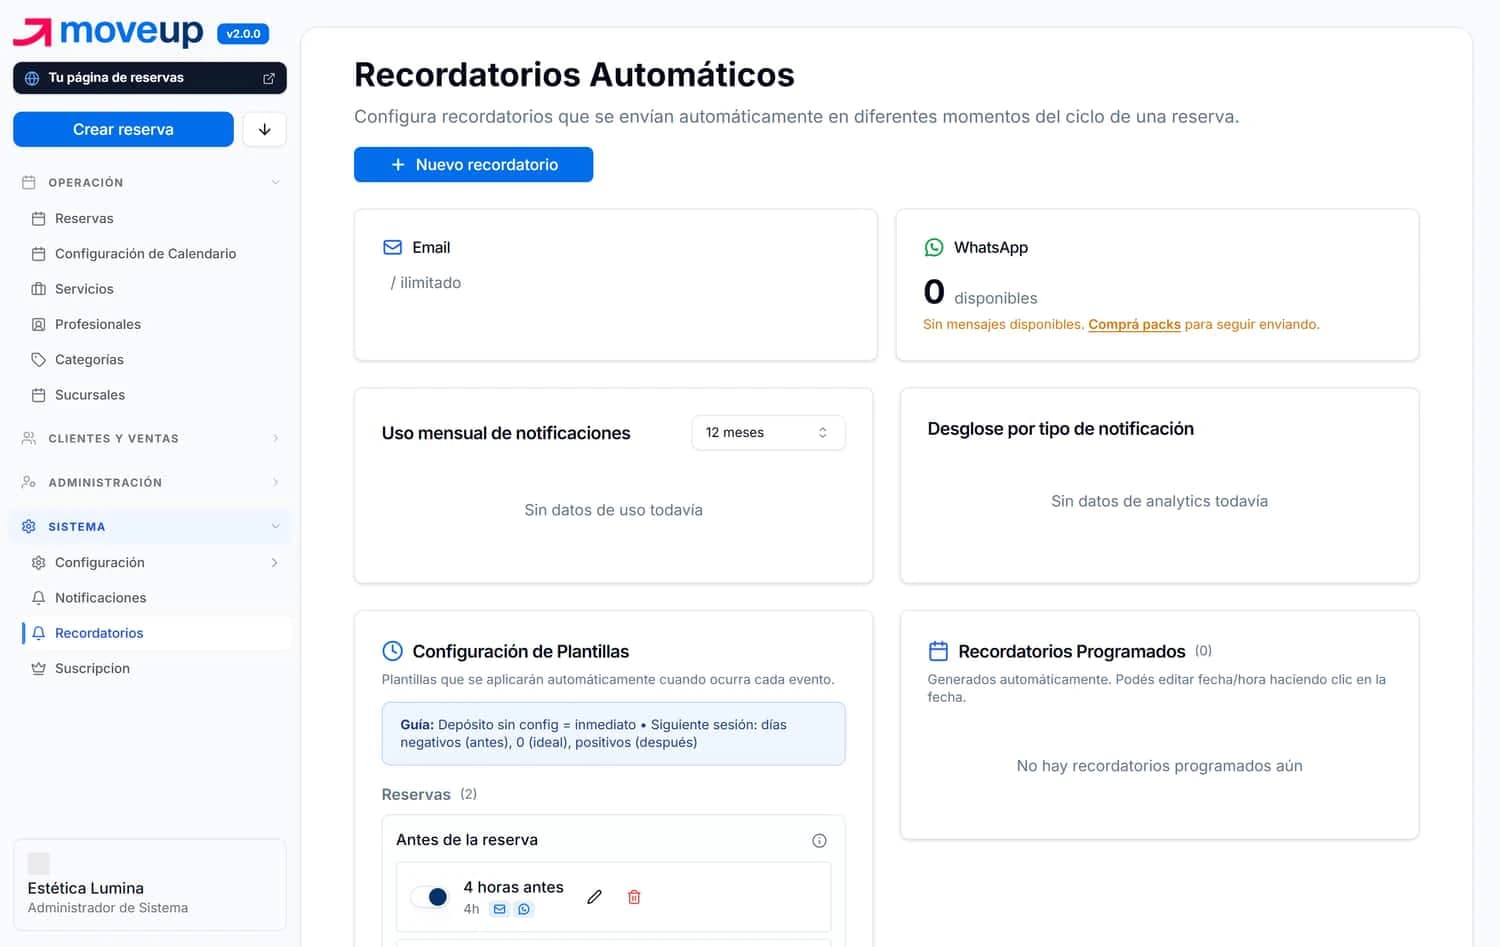Click the calendar icon next to Sucursales

(39, 395)
